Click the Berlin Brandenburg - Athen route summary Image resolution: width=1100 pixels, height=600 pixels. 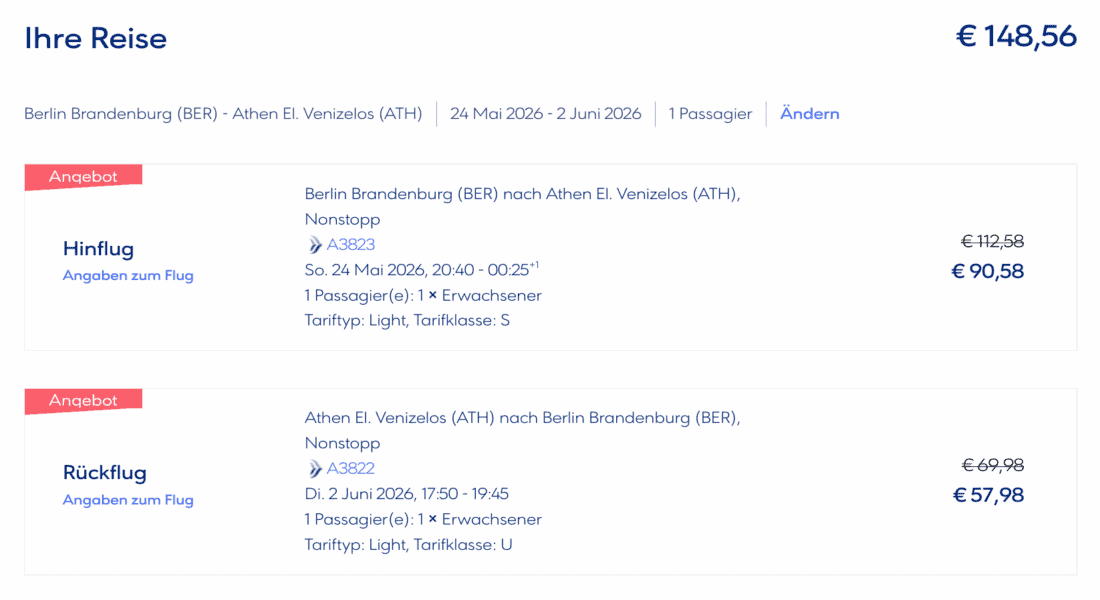223,114
